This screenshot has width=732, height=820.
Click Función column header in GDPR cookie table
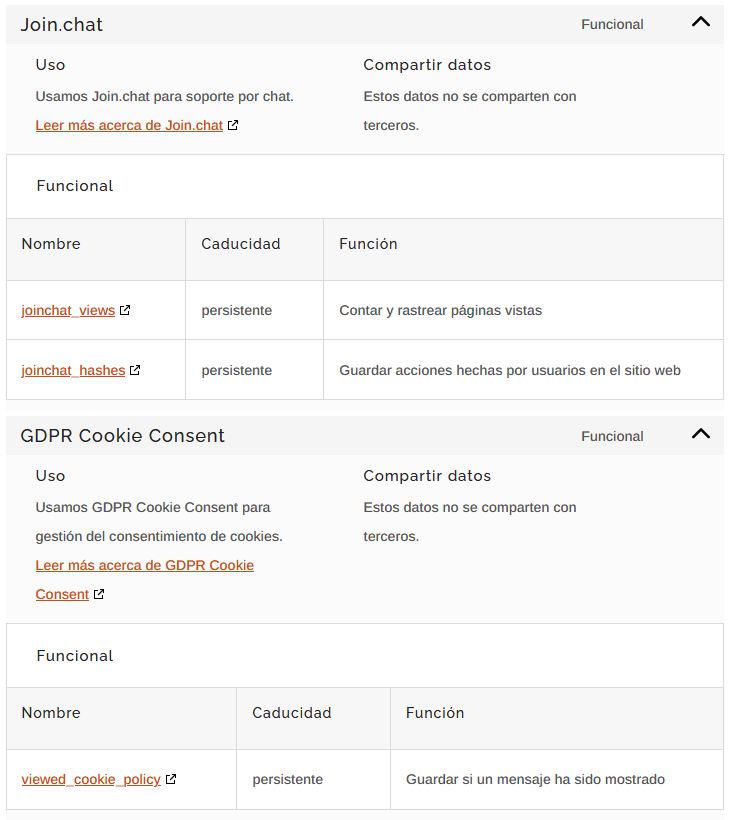click(435, 713)
